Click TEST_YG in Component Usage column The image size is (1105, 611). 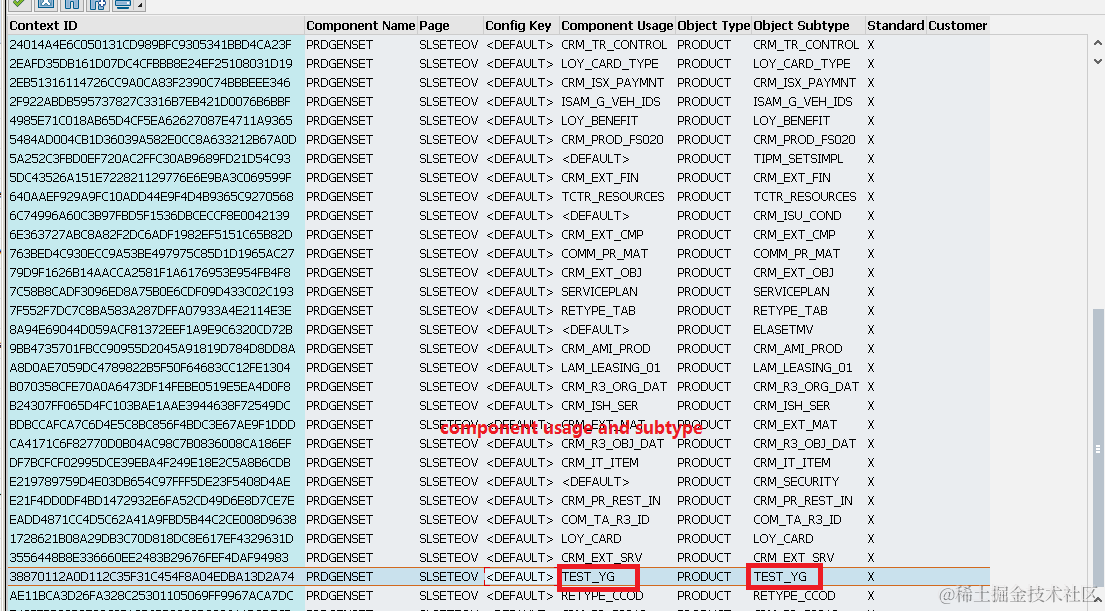point(588,576)
